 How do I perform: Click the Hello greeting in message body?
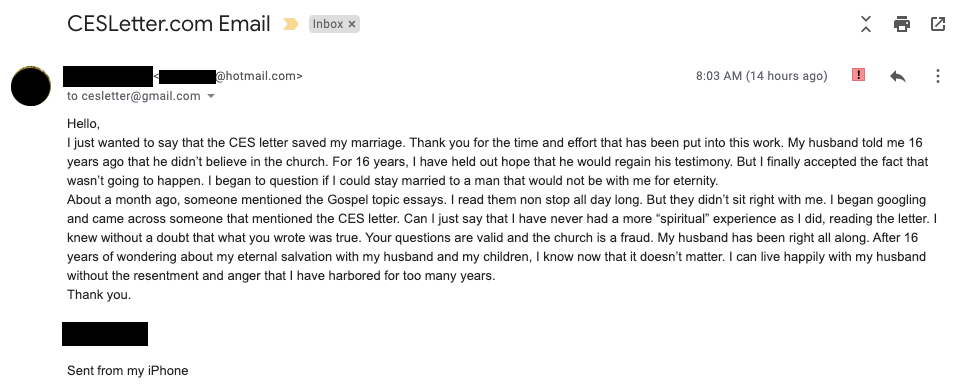(x=83, y=124)
